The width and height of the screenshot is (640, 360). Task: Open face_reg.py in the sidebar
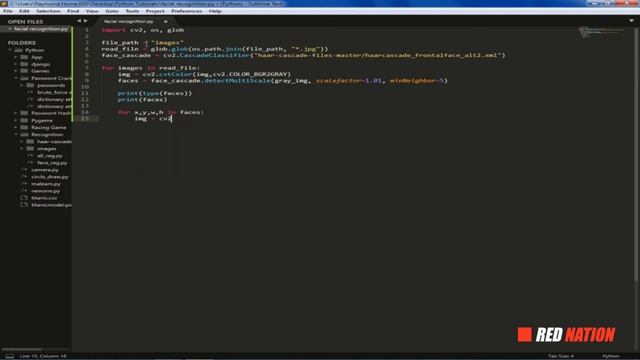tap(52, 162)
